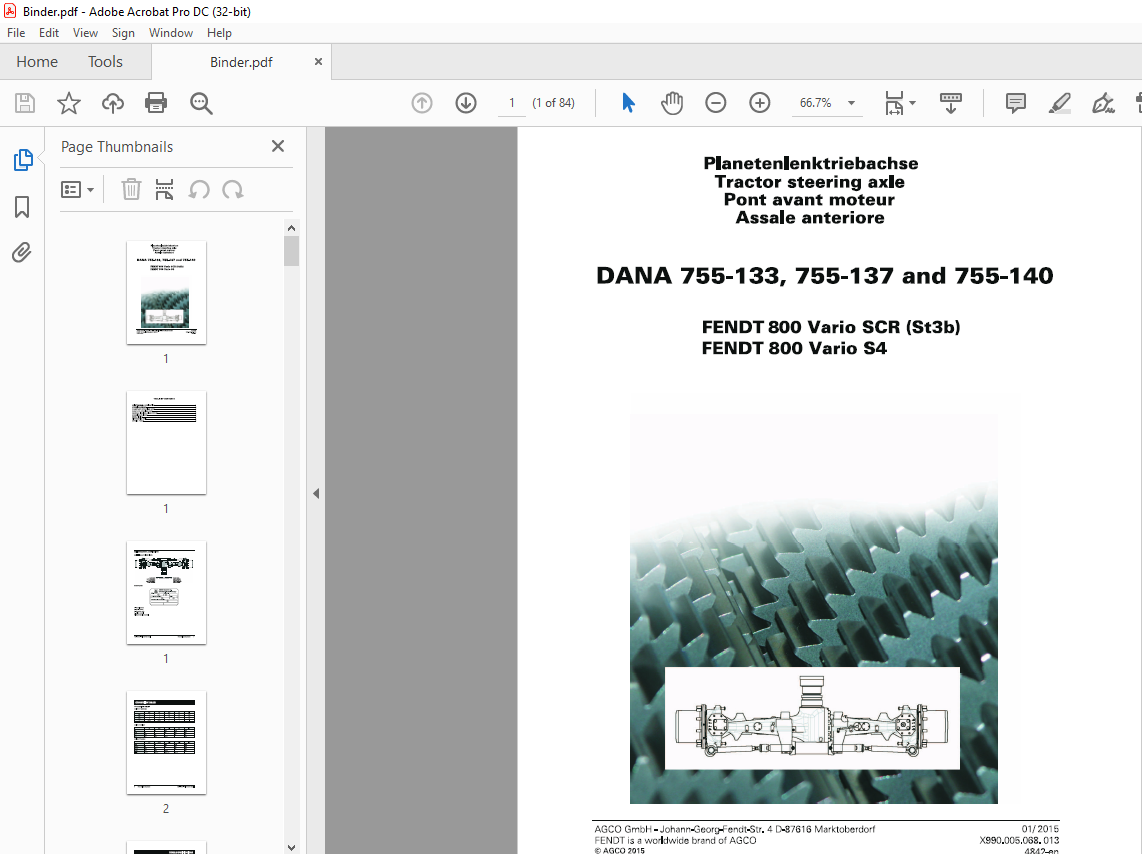Click the 'X990.005.068.013' document number
The width and height of the screenshot is (1142, 854).
coord(1019,840)
